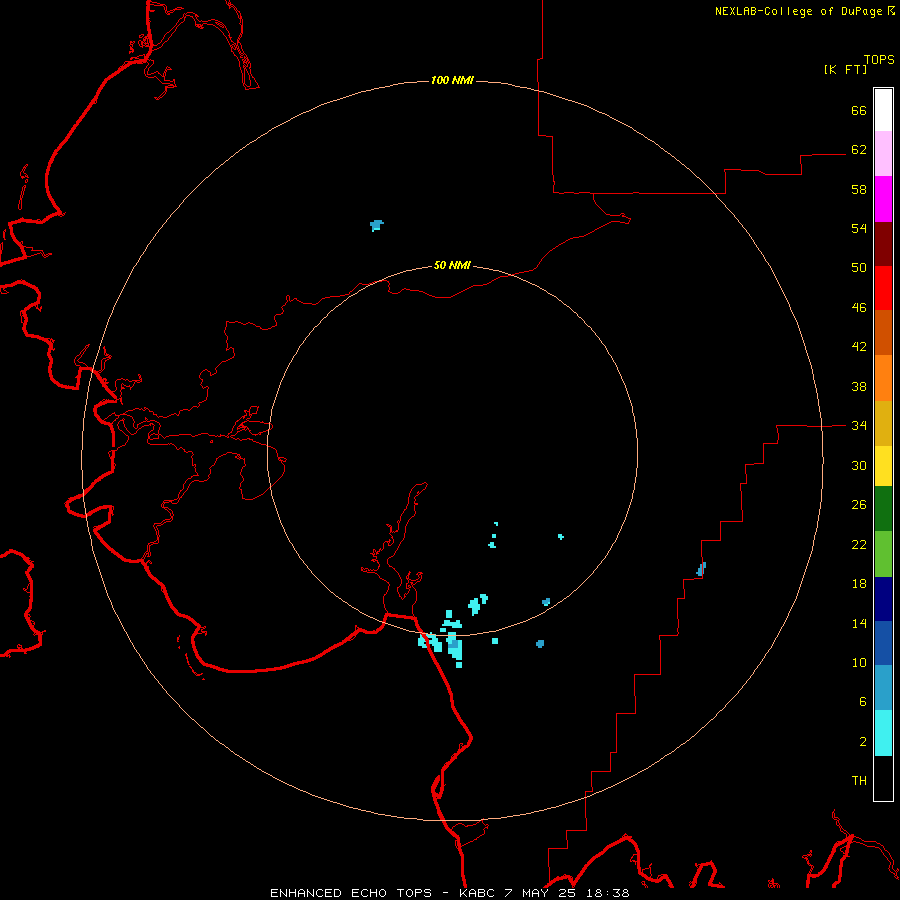Click the dark orange legend swatch
The height and width of the screenshot is (900, 900).
[x=883, y=333]
